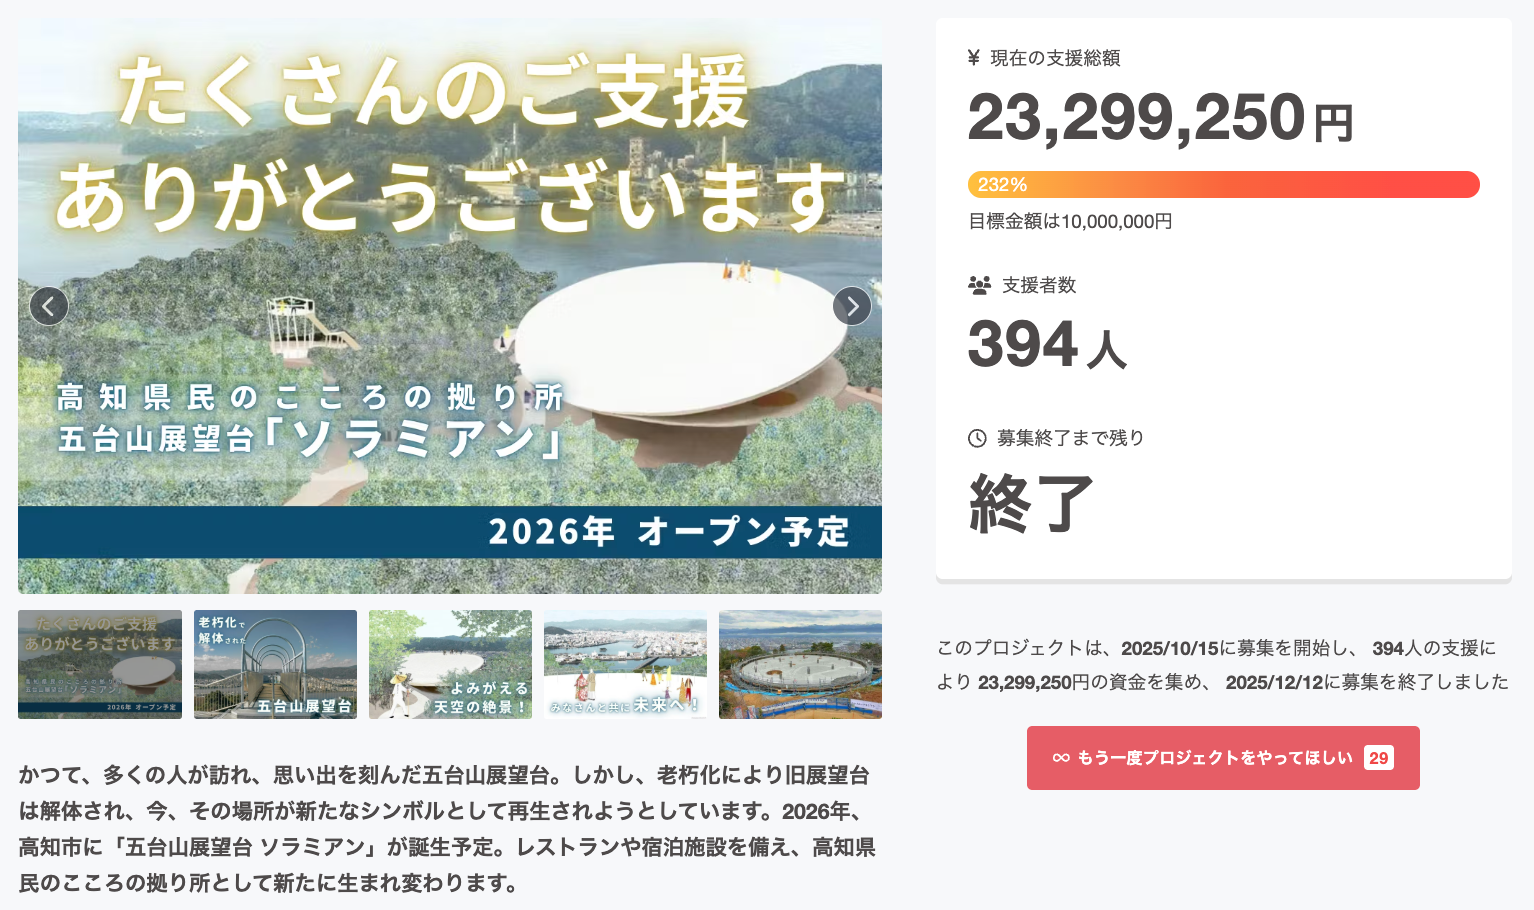Select the 老朽化で解体された五台山展望台 thumbnail
This screenshot has width=1534, height=910.
tap(275, 664)
